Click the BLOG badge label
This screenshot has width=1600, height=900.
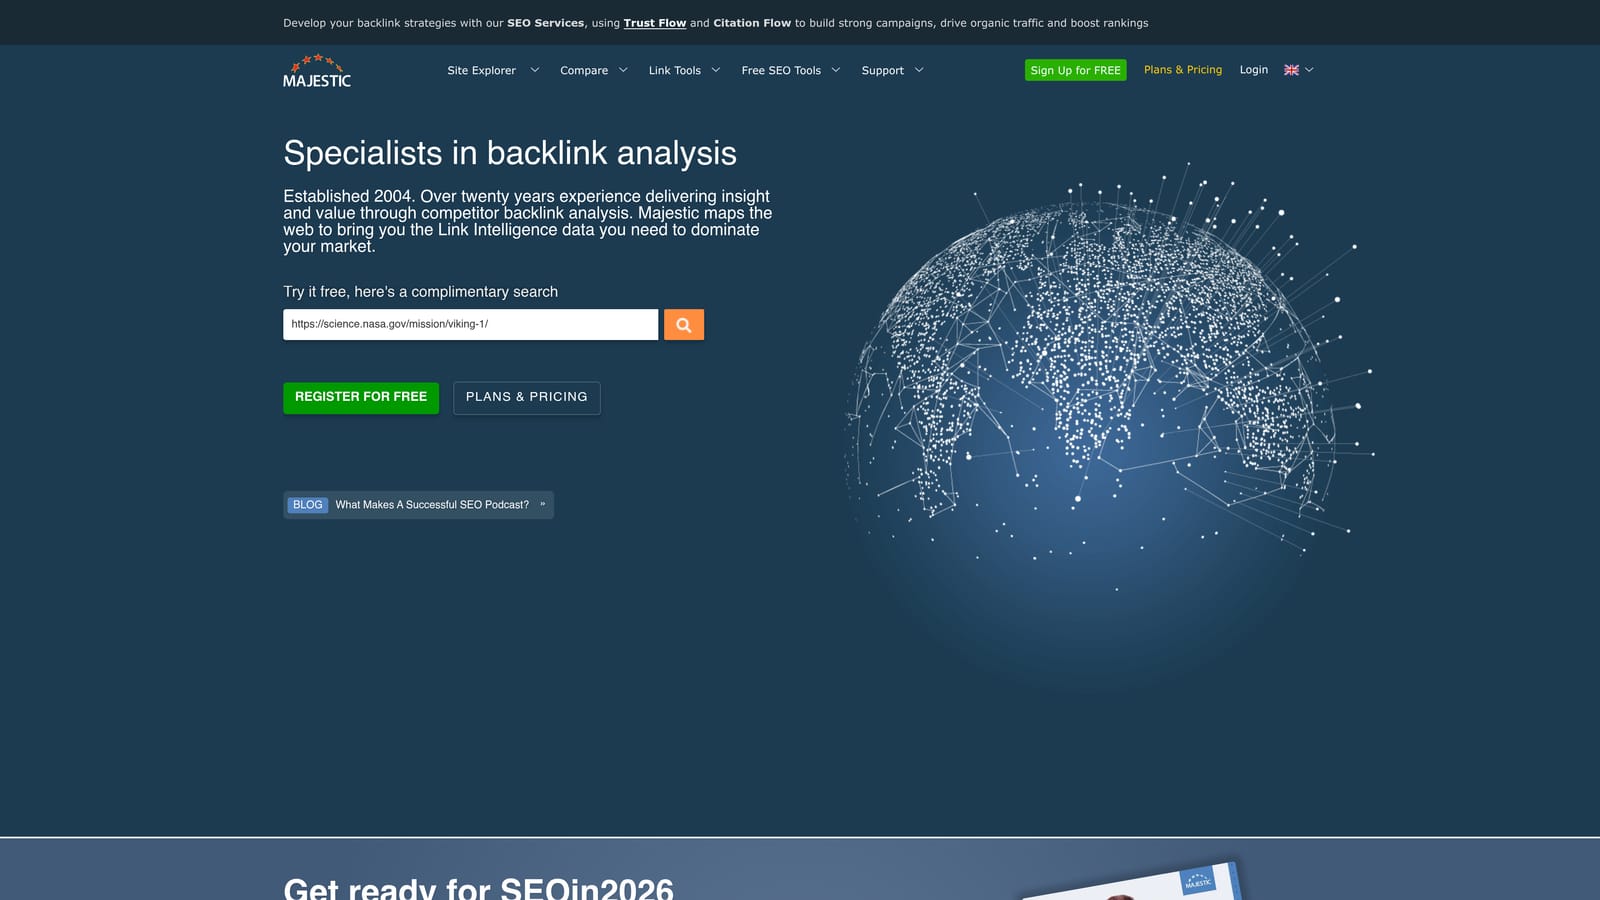[x=308, y=505]
